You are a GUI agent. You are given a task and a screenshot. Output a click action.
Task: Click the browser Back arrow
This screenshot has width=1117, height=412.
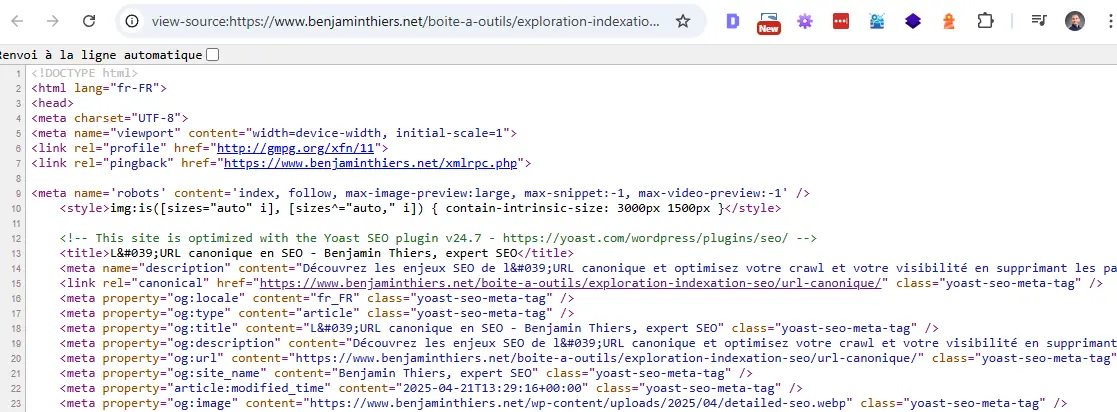click(17, 21)
